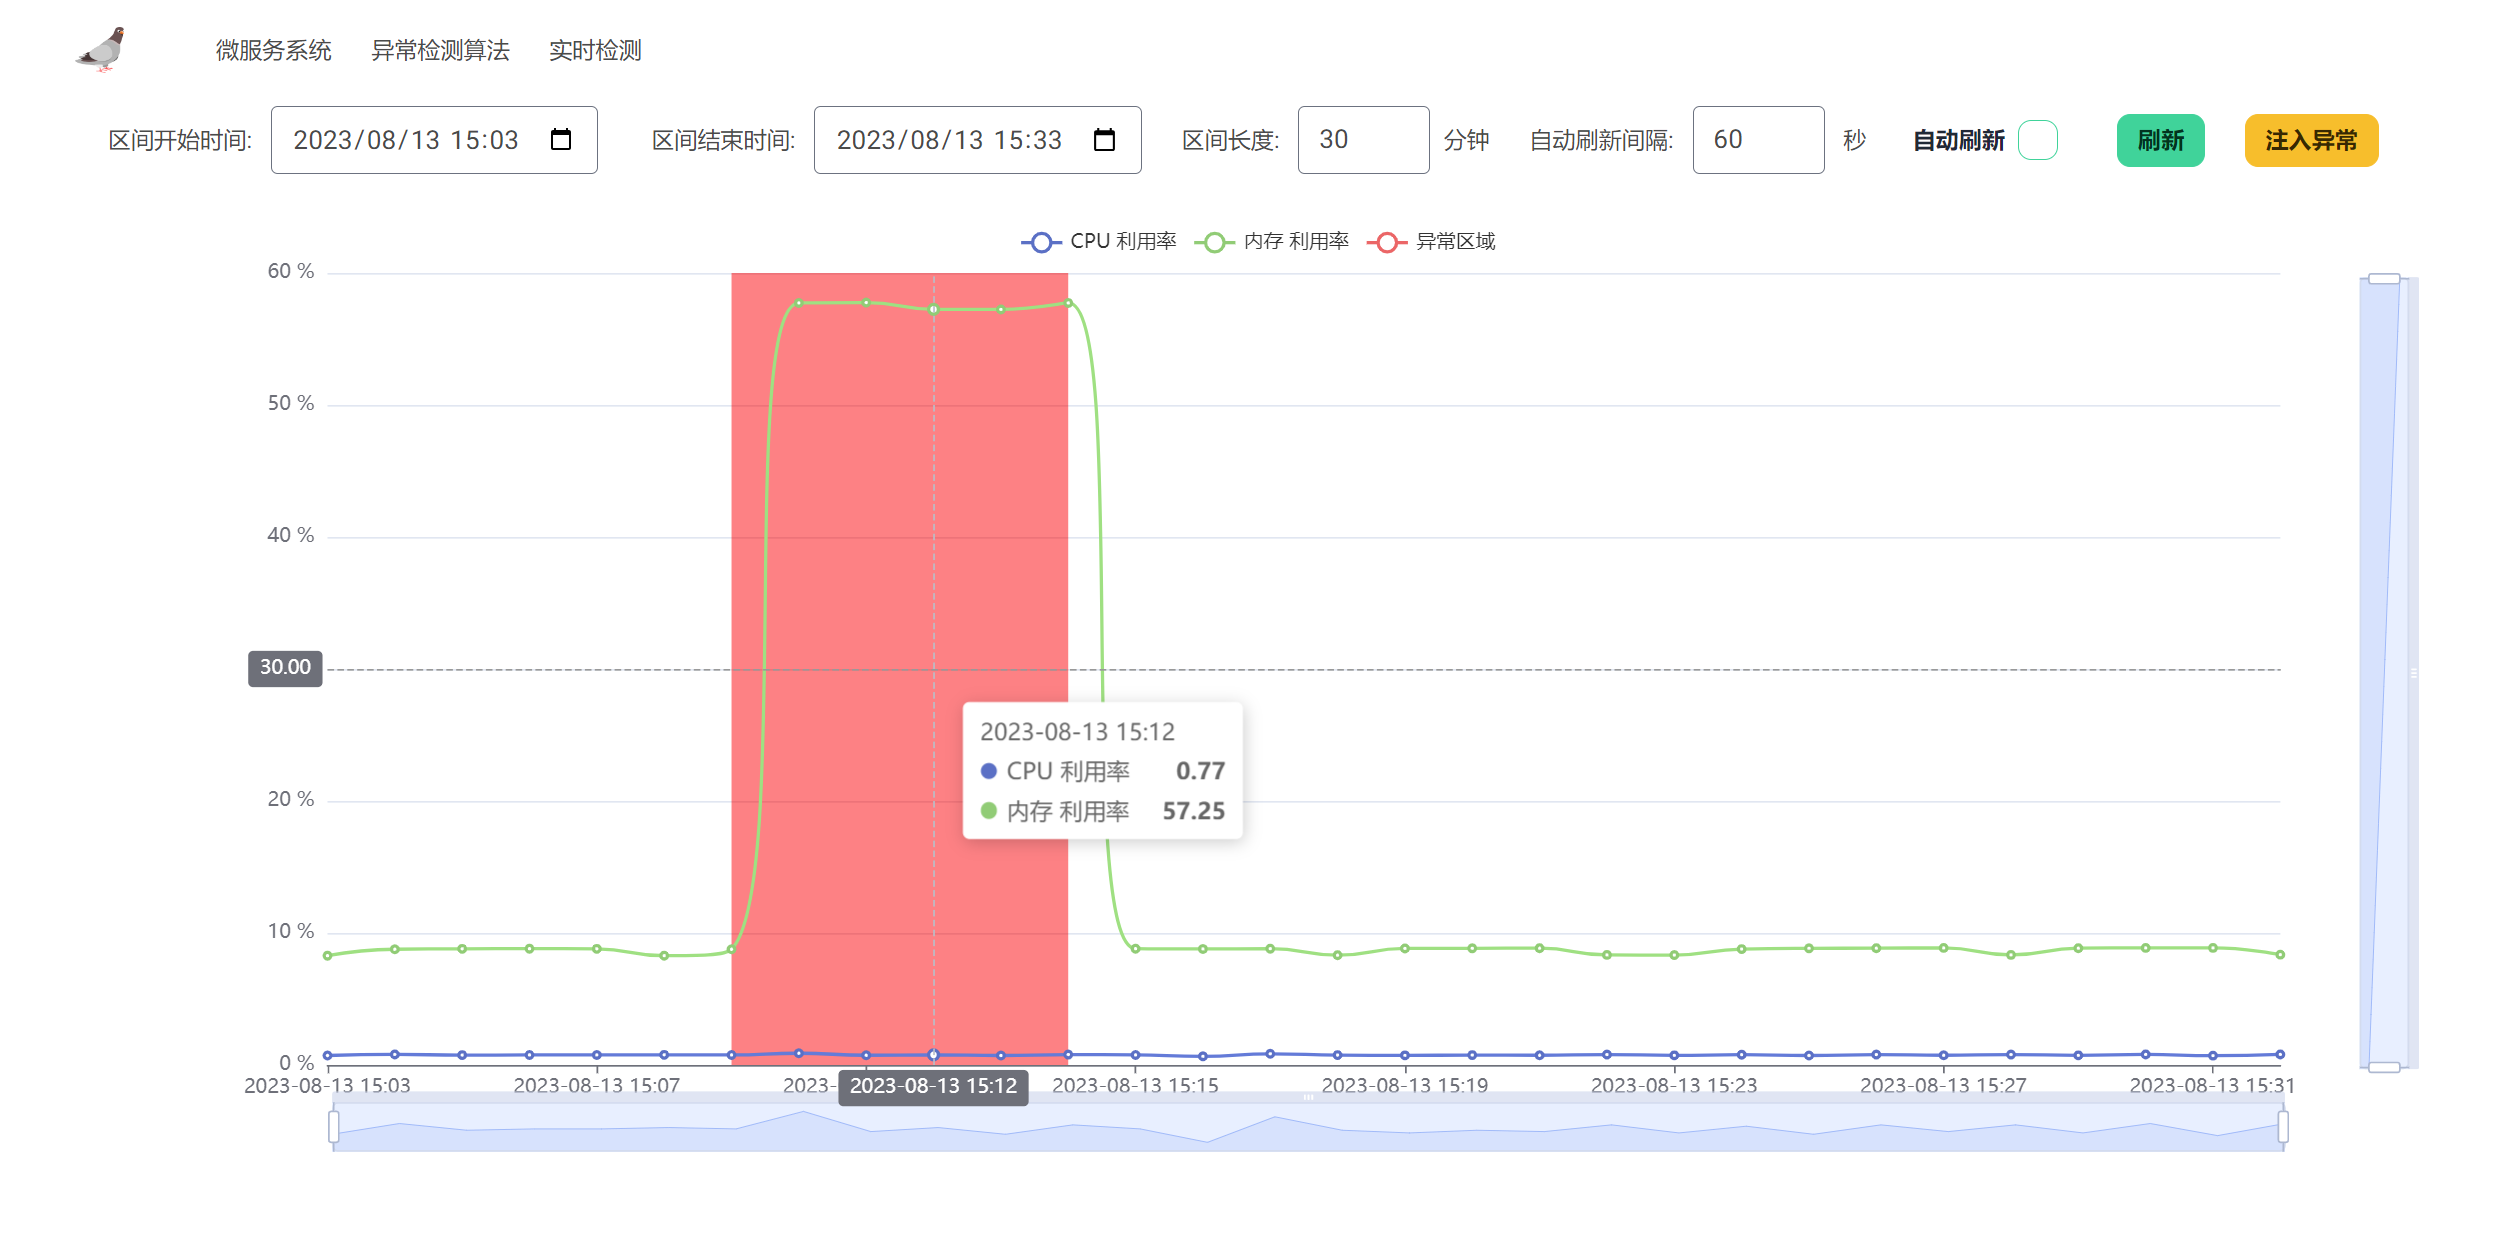
Task: Click the vertical data zoom bar
Action: [2384, 673]
